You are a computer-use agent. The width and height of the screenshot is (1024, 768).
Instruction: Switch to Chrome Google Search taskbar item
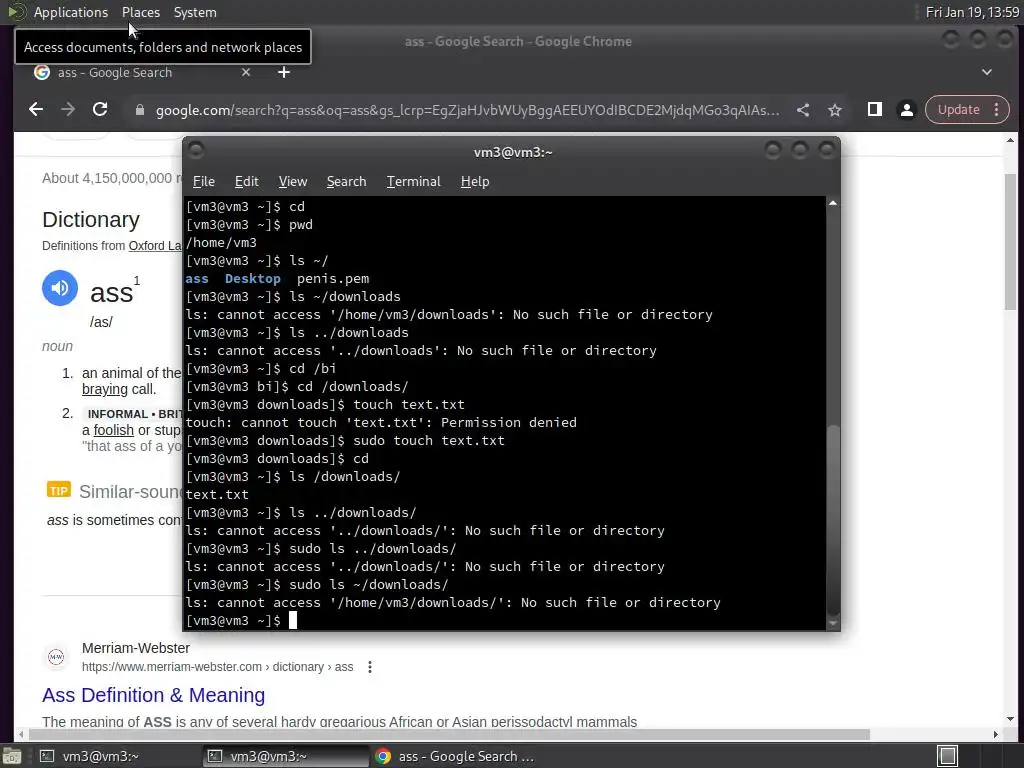(x=455, y=756)
